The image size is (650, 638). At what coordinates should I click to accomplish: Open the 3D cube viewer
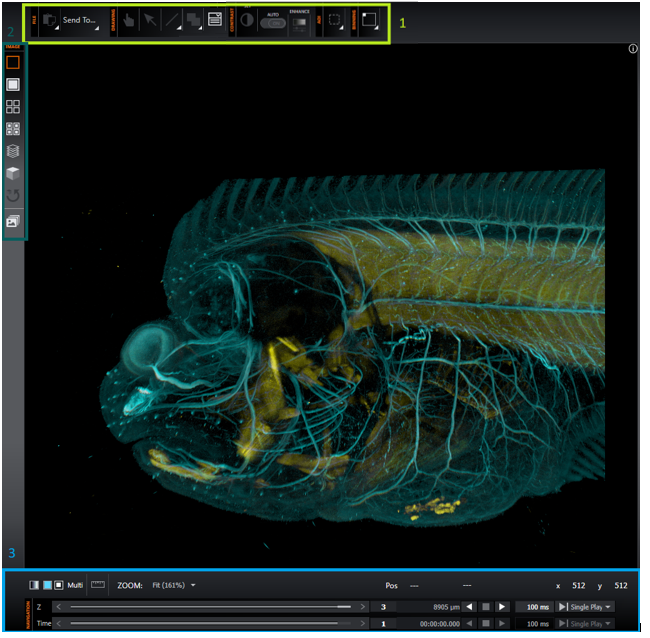(13, 173)
